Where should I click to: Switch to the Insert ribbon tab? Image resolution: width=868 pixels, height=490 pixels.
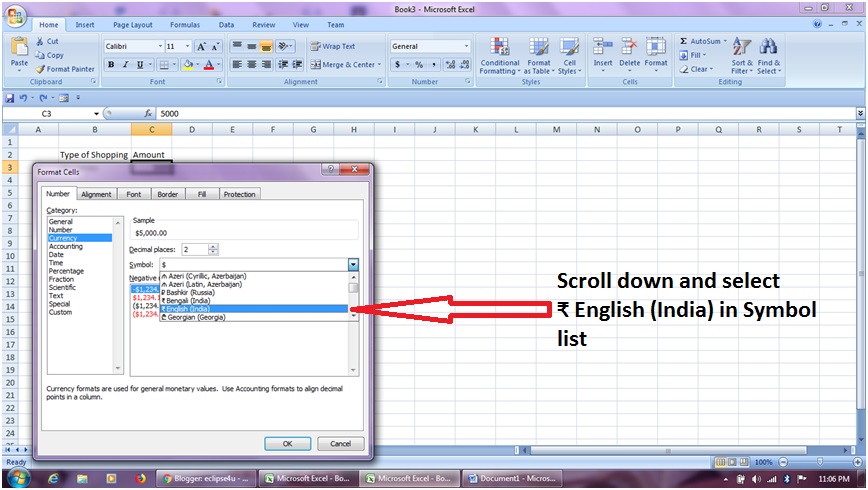[85, 25]
